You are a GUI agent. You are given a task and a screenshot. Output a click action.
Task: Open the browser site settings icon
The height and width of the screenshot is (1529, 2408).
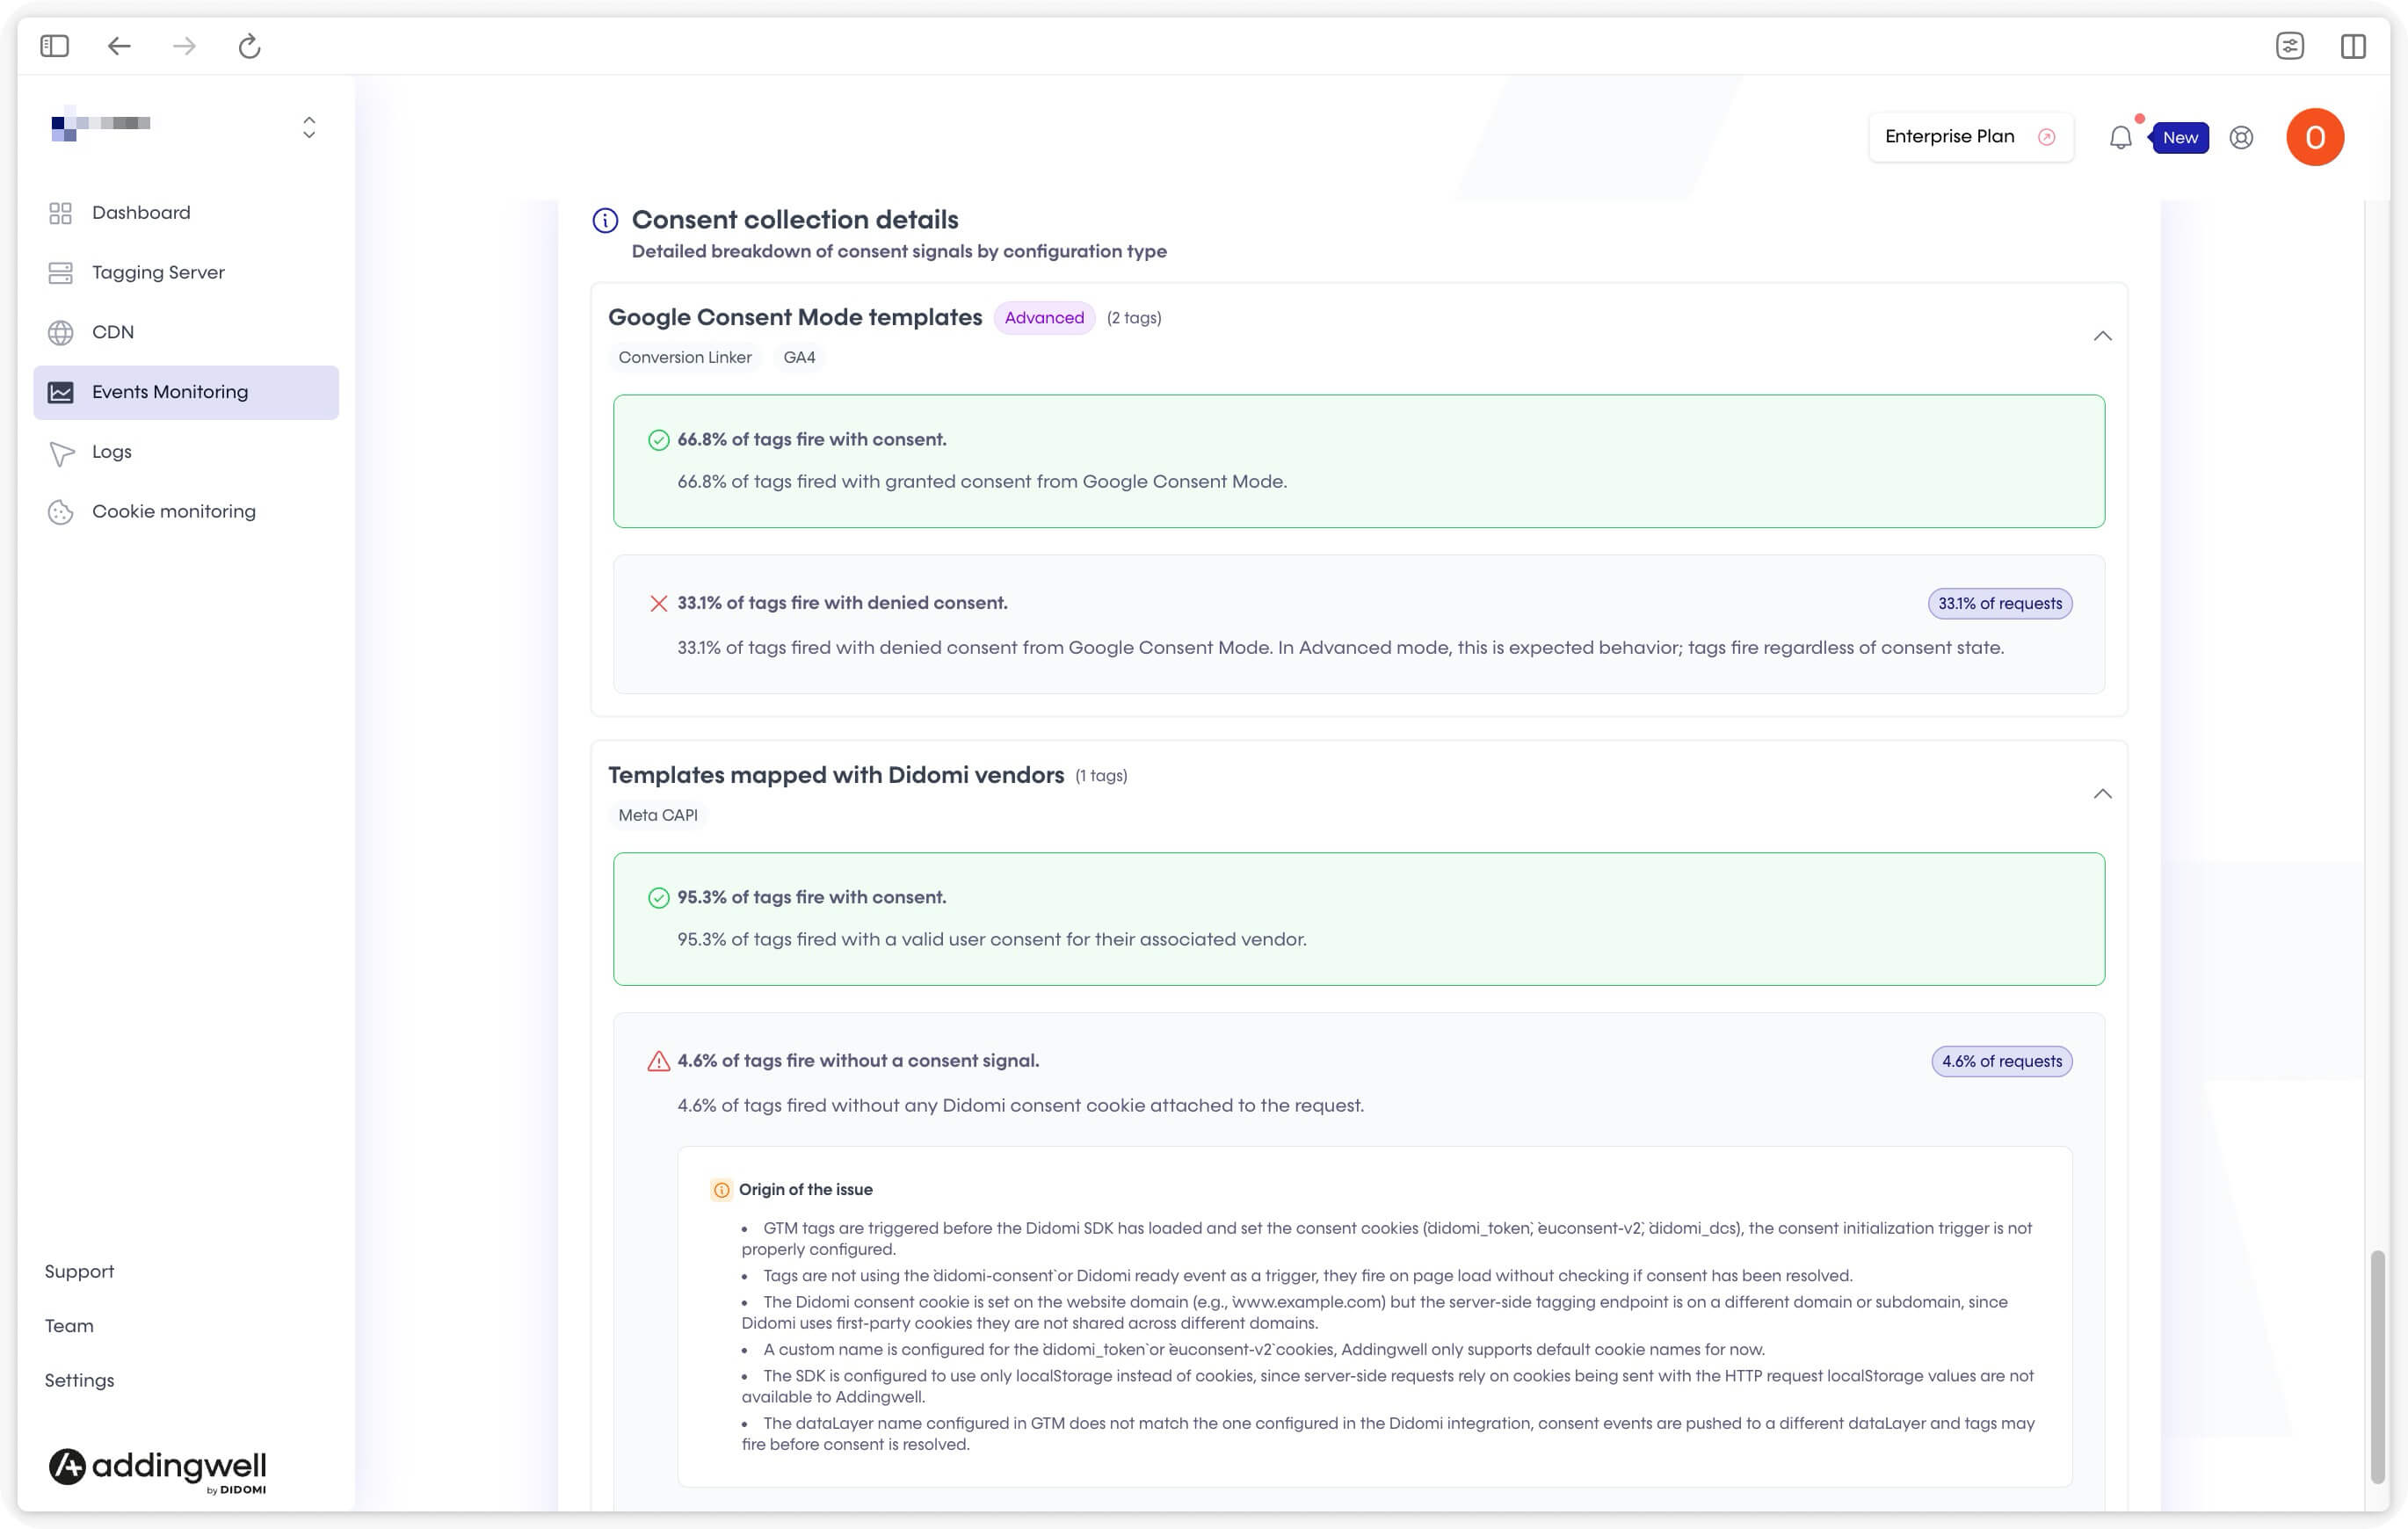coord(2289,46)
